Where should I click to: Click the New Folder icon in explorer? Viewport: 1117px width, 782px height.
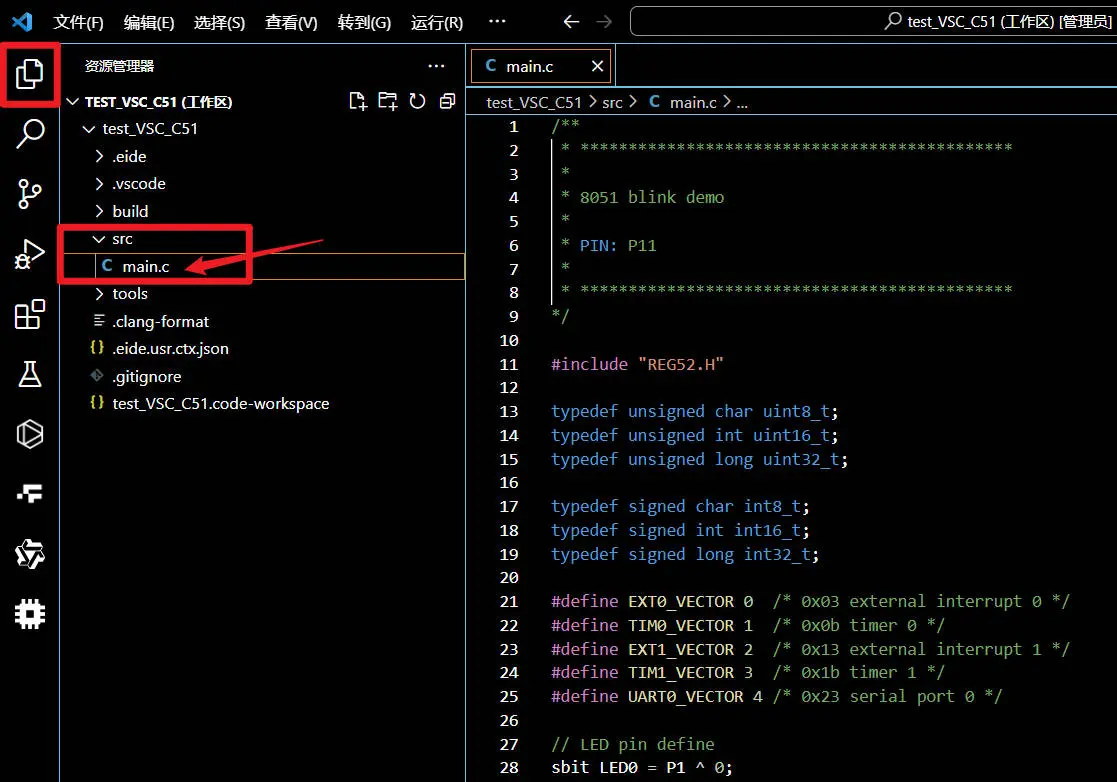click(387, 101)
